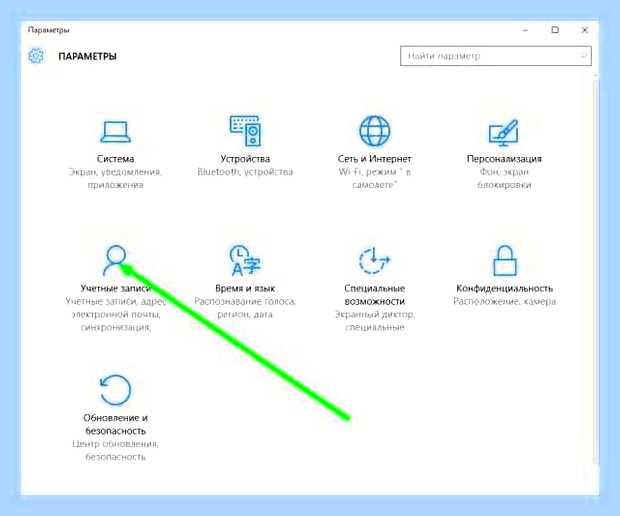Click the 'Распознавание голоса, регион, дата' description
The height and width of the screenshot is (516, 620).
[x=245, y=308]
